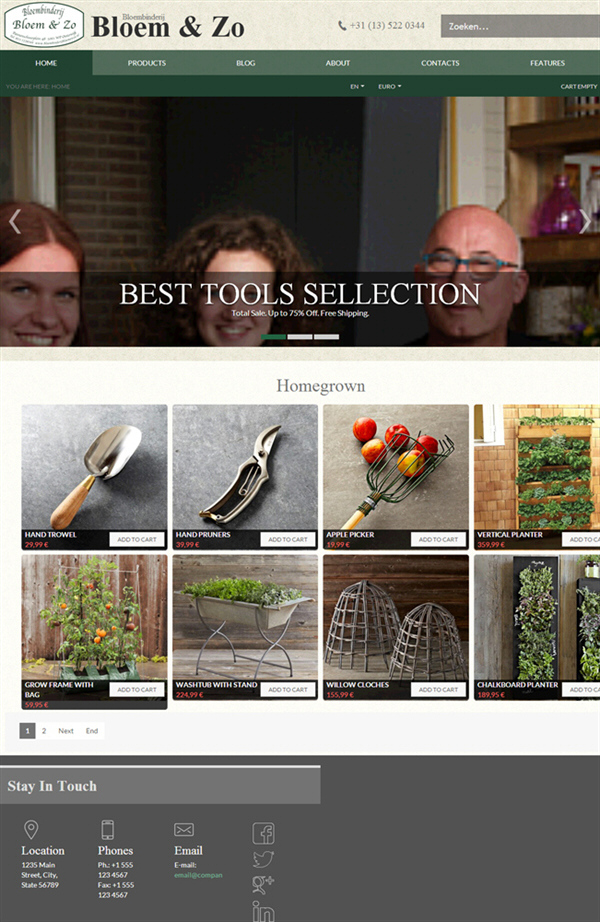
Task: Open the CART EMPTY dropdown
Action: [x=579, y=86]
